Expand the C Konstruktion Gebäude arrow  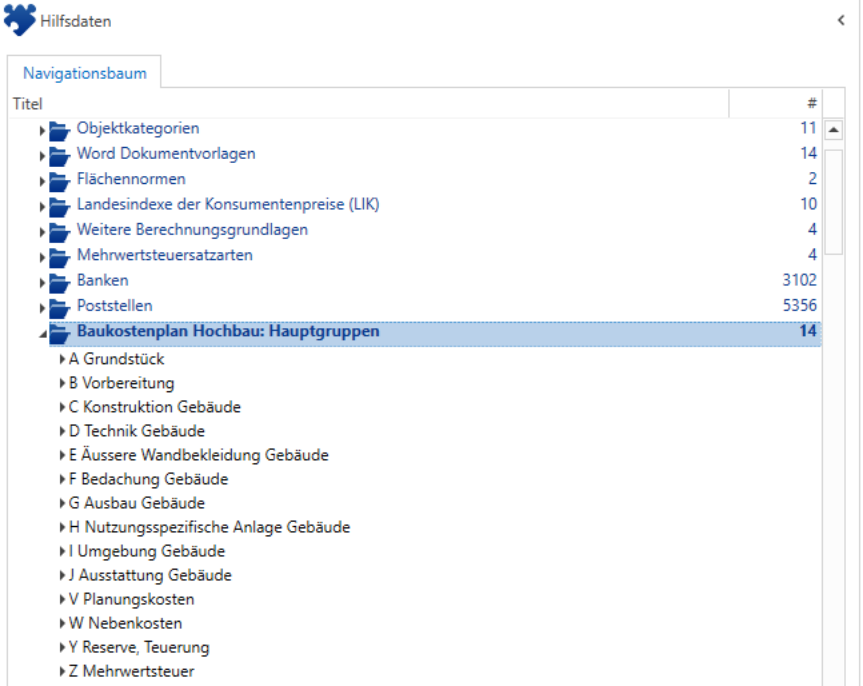click(x=62, y=407)
